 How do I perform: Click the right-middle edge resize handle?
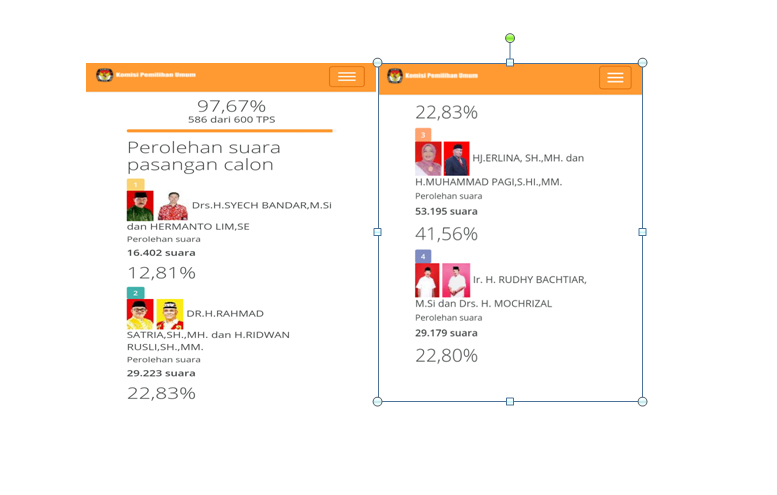tap(642, 232)
